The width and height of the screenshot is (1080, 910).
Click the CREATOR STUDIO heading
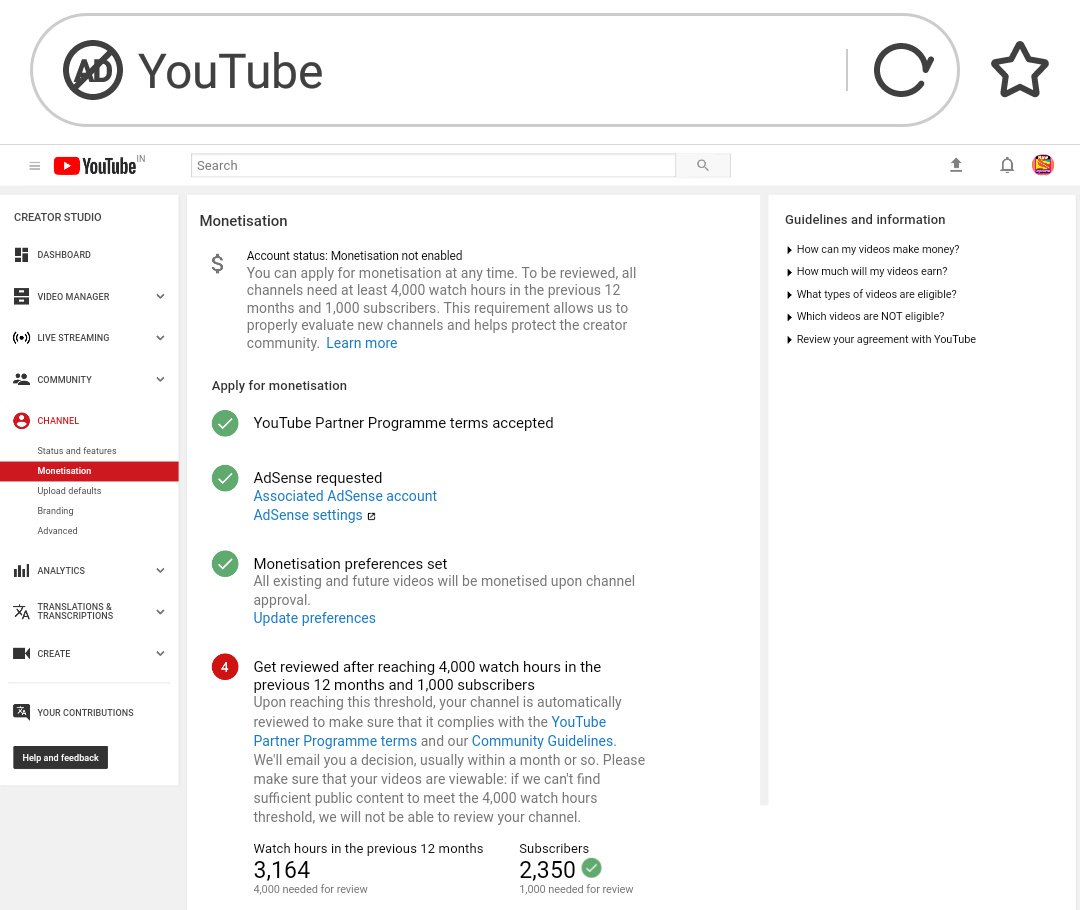[x=58, y=217]
